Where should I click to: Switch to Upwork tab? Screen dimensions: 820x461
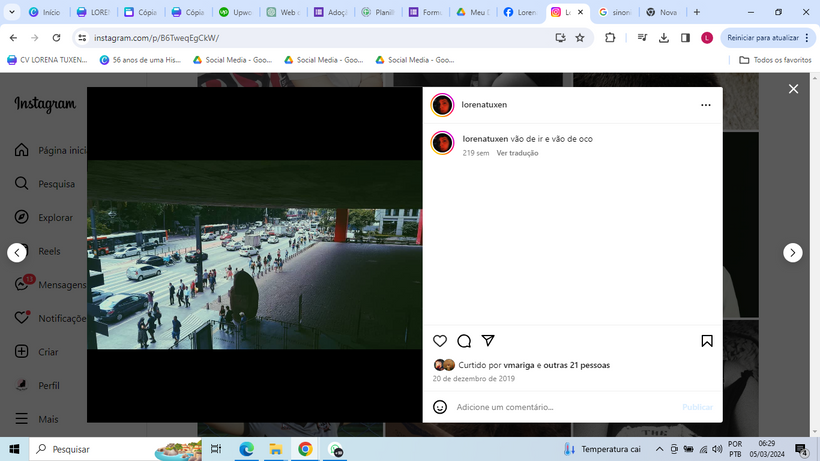(x=236, y=12)
